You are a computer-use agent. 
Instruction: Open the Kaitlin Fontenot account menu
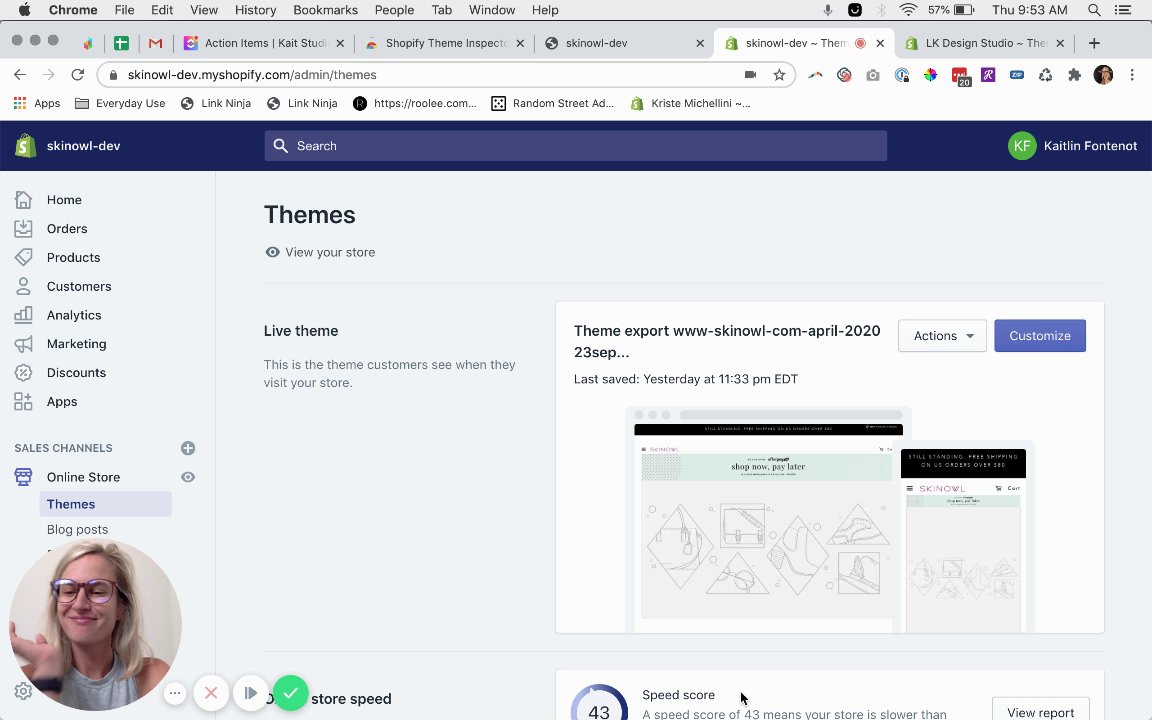point(1073,145)
